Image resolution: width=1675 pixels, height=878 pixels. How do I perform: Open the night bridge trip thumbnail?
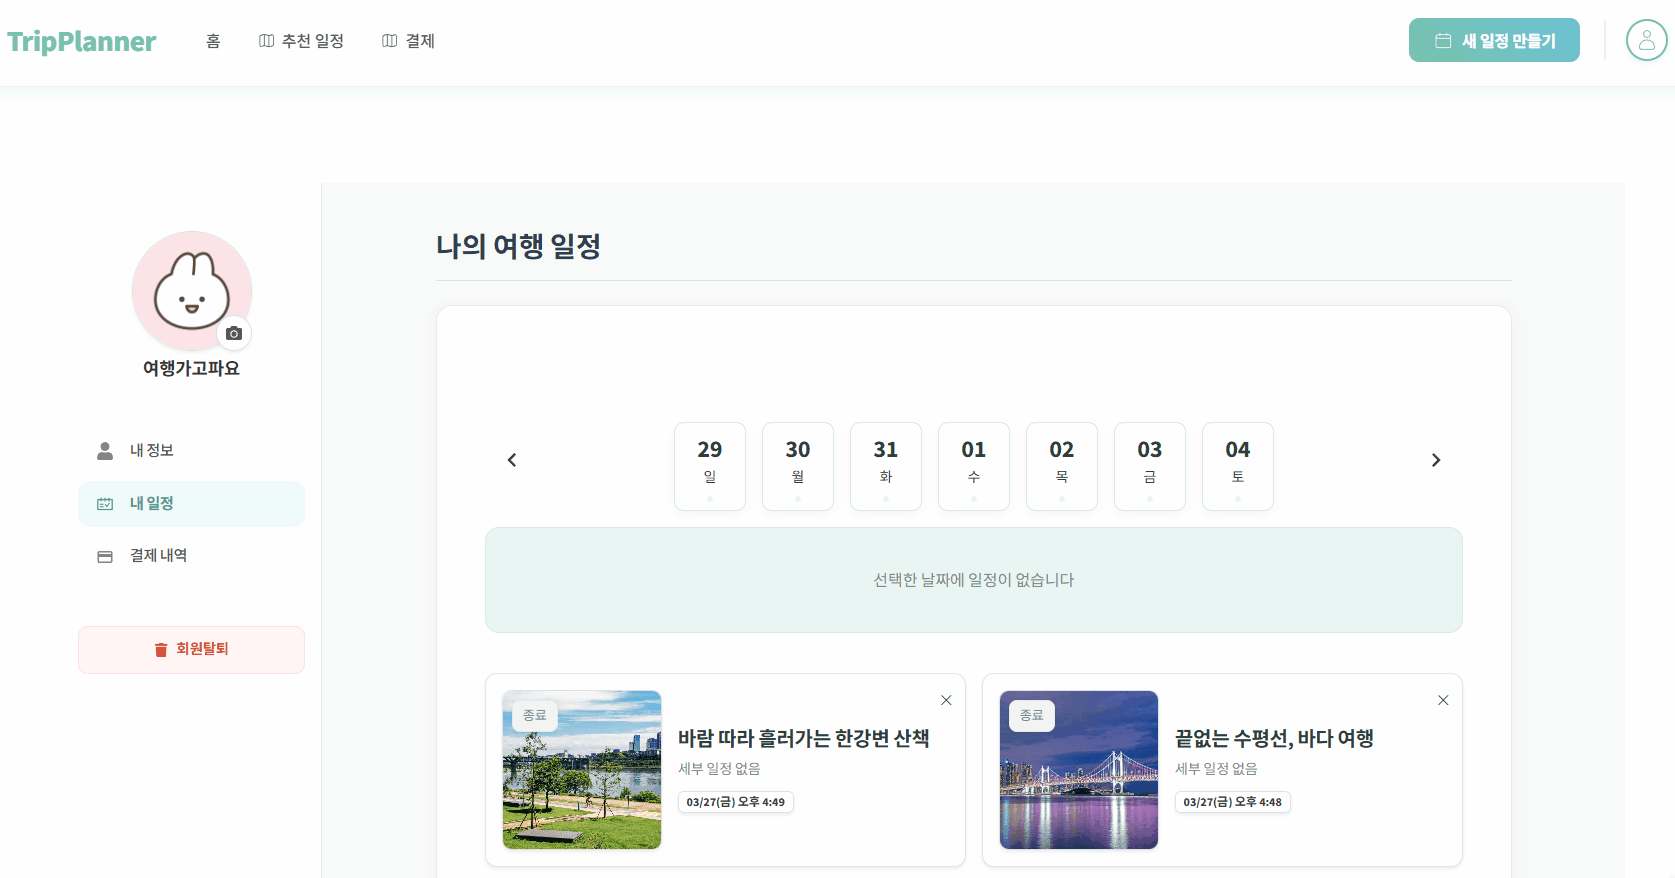(x=1079, y=770)
